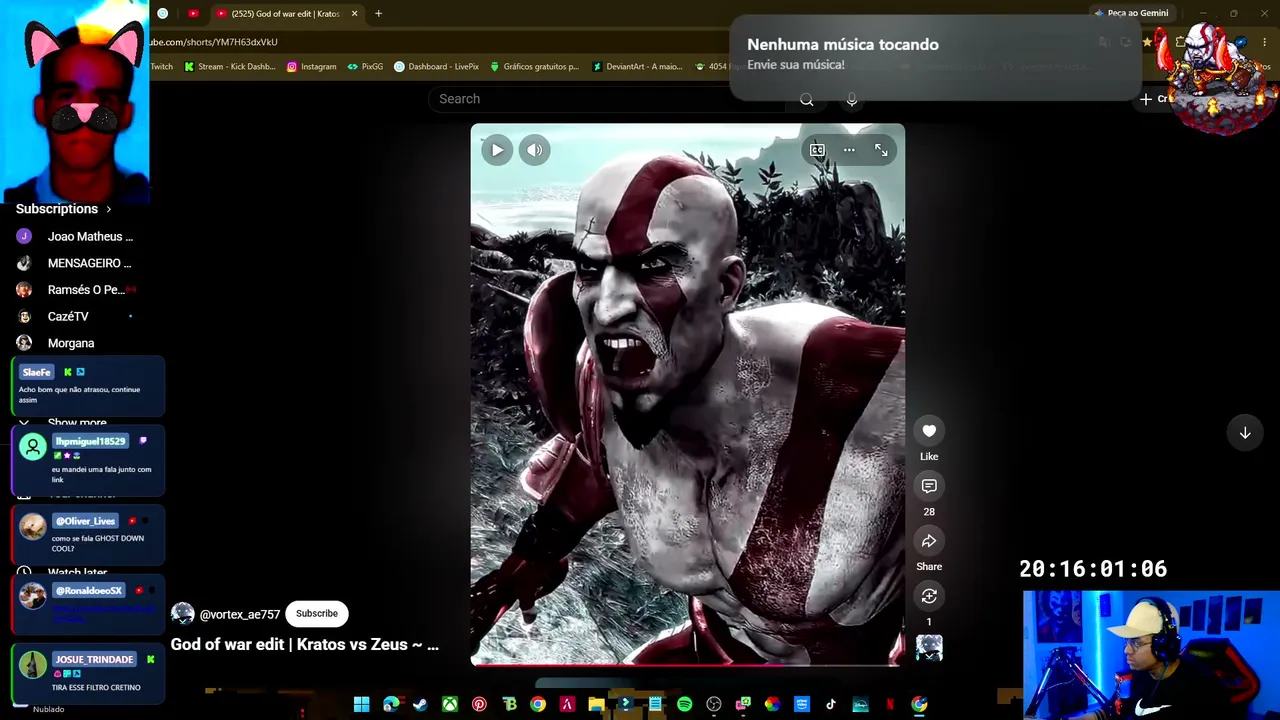Open Peça ao Gemini
Viewport: 1280px width, 720px height.
[1131, 13]
